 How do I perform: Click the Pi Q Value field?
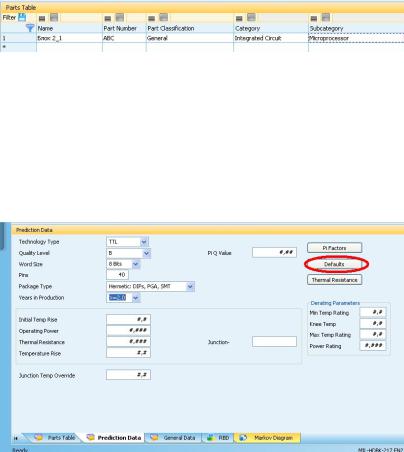coord(274,252)
